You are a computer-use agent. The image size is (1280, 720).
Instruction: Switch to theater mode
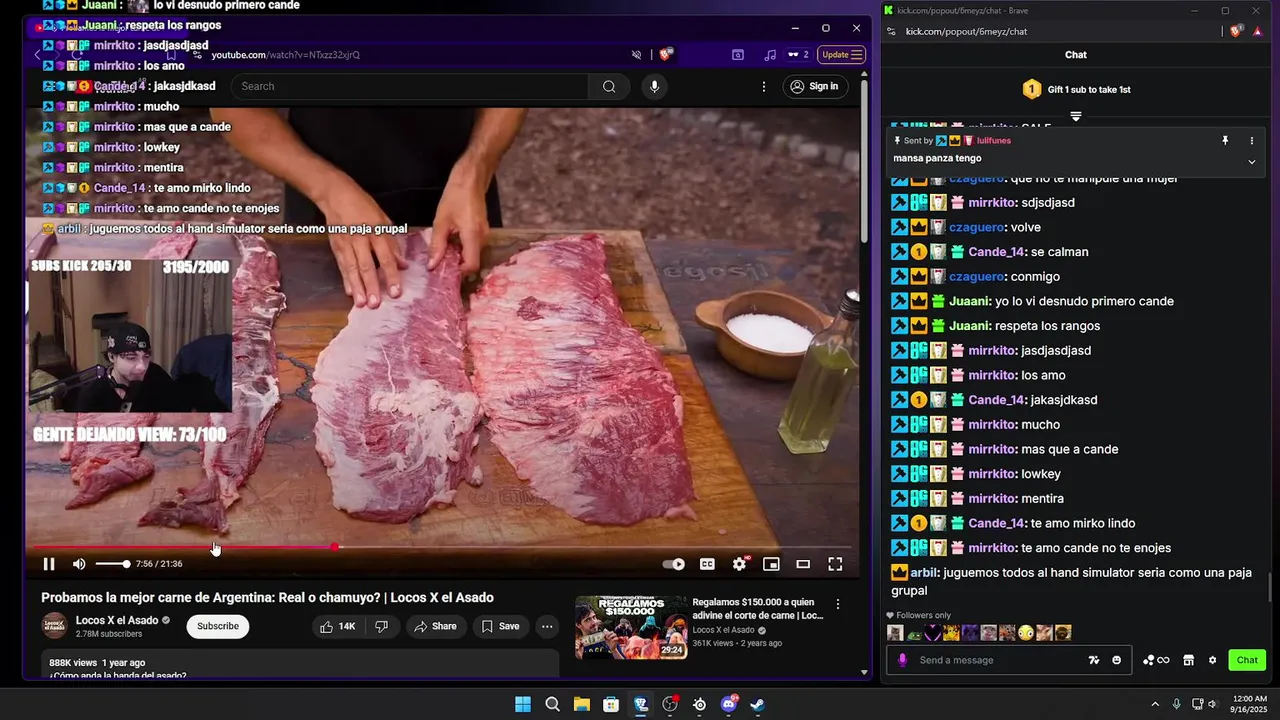(x=803, y=564)
